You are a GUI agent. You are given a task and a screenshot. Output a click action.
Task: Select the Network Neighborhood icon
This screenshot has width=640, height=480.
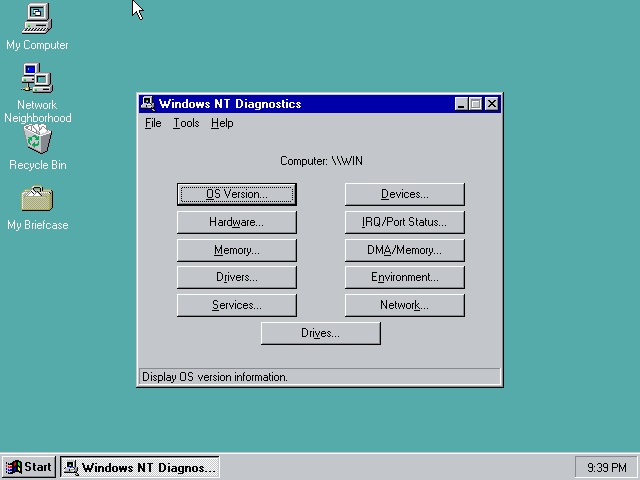click(37, 79)
